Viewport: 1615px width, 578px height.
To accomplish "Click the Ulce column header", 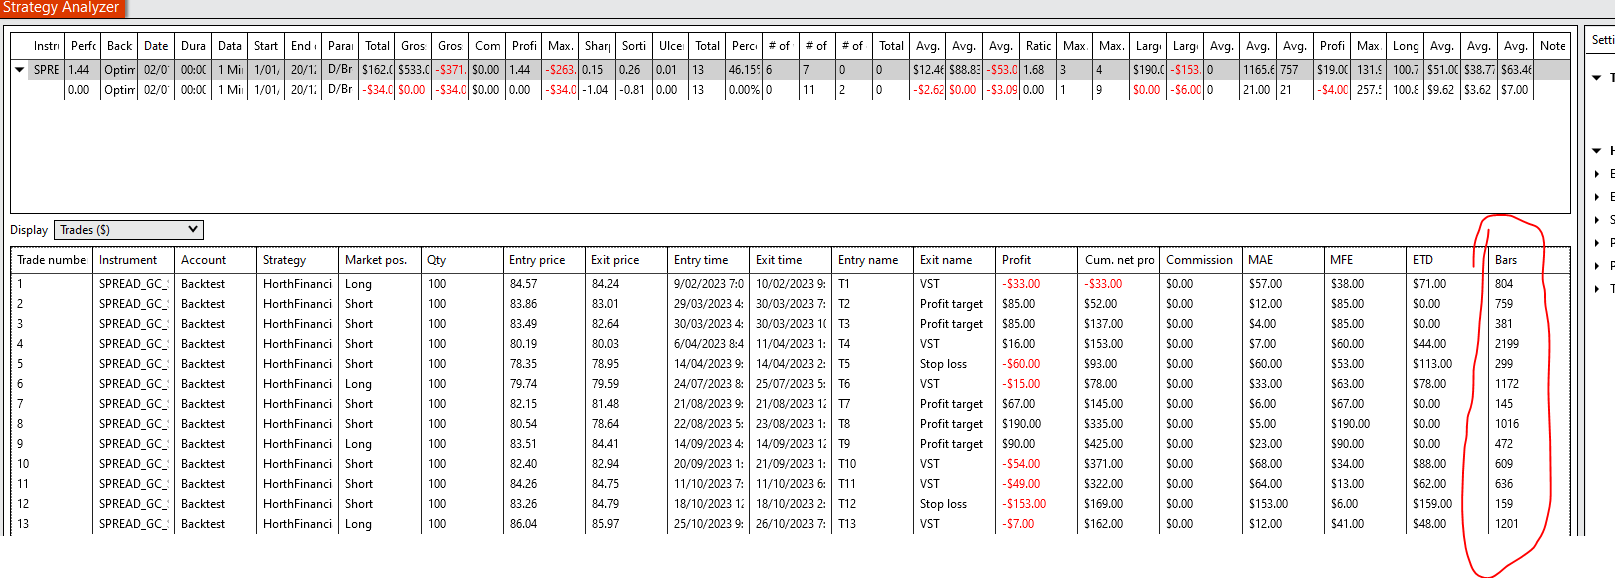I will click(x=671, y=46).
